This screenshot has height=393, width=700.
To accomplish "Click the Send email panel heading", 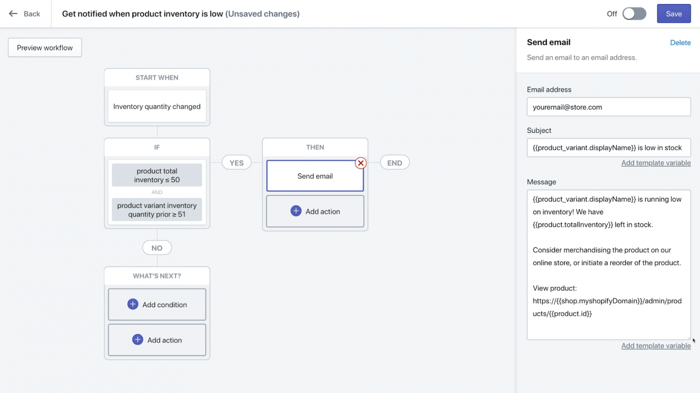I will click(548, 42).
